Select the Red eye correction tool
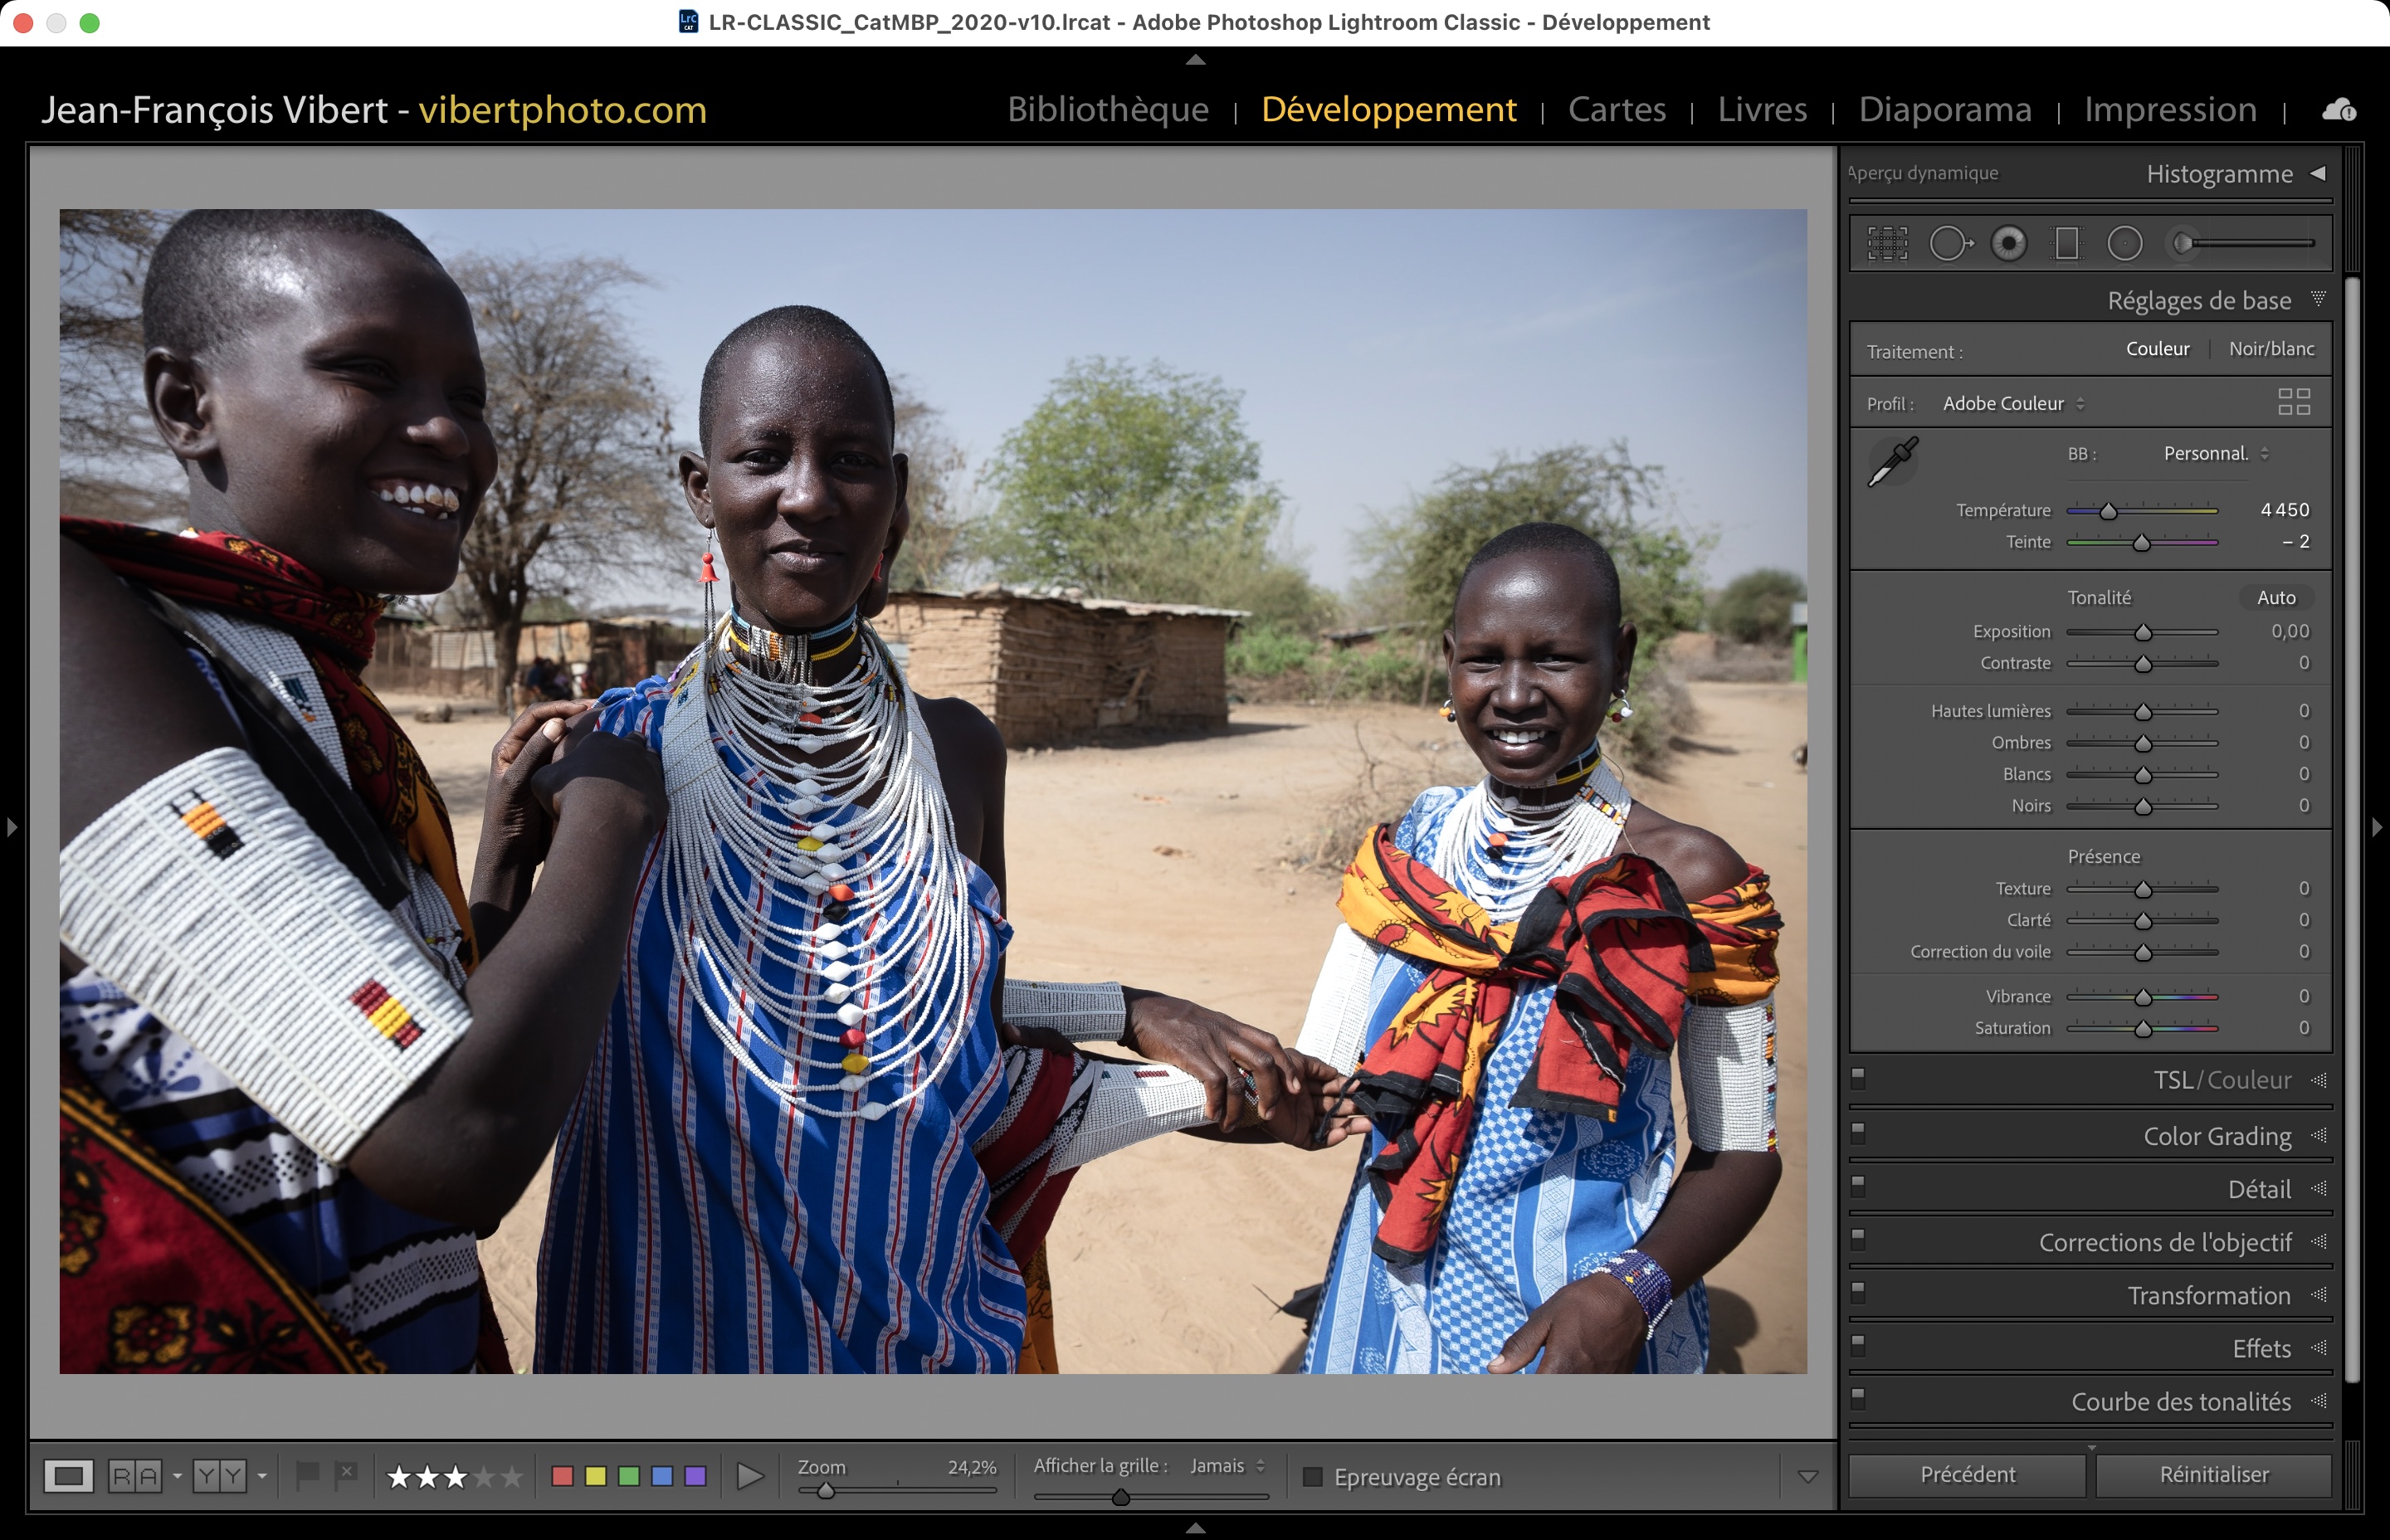Viewport: 2390px width, 1540px height. coord(2008,243)
